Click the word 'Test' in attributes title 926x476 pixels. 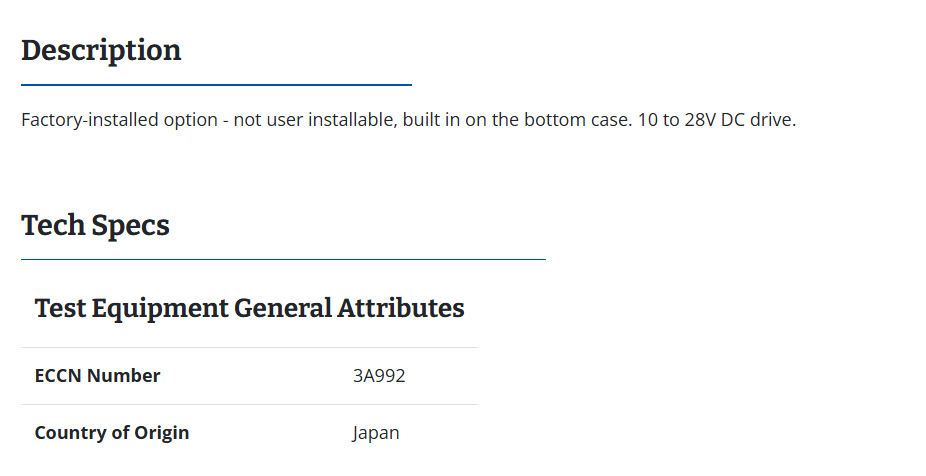point(60,308)
